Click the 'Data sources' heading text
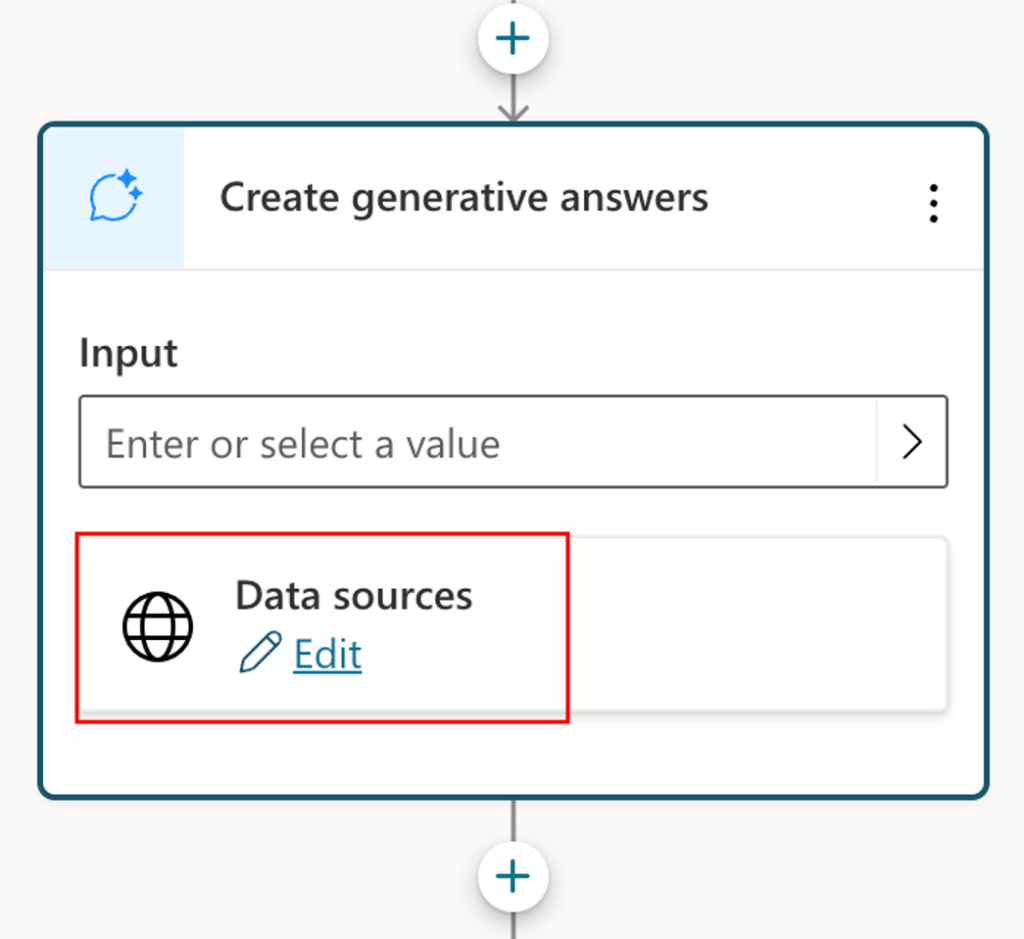 coord(353,596)
